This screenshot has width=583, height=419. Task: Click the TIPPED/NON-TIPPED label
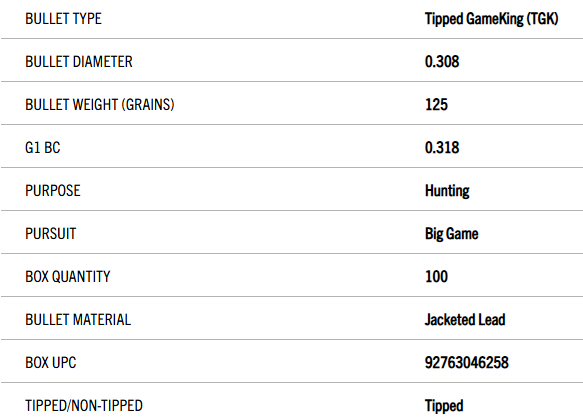pos(84,406)
